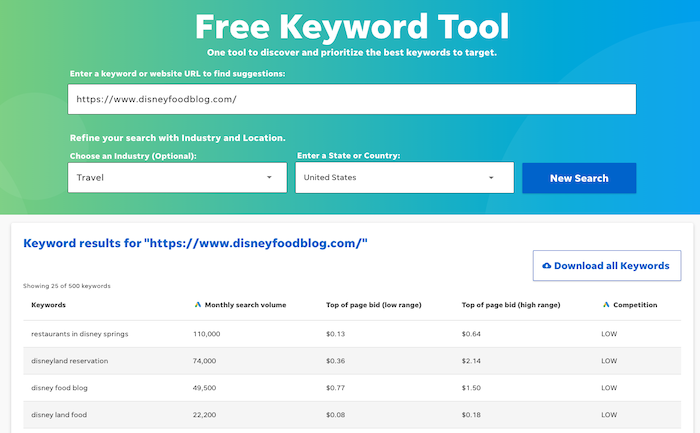
Task: Click Top of page bid (low range) header
Action: tap(374, 305)
